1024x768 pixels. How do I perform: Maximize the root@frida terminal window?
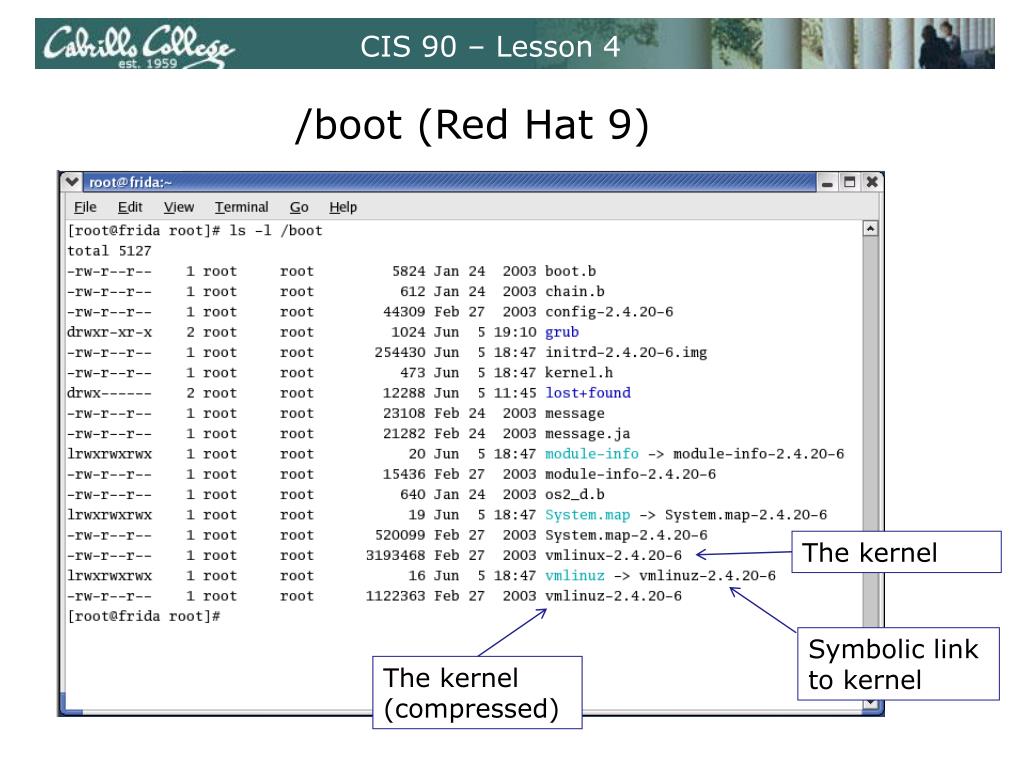pos(850,182)
